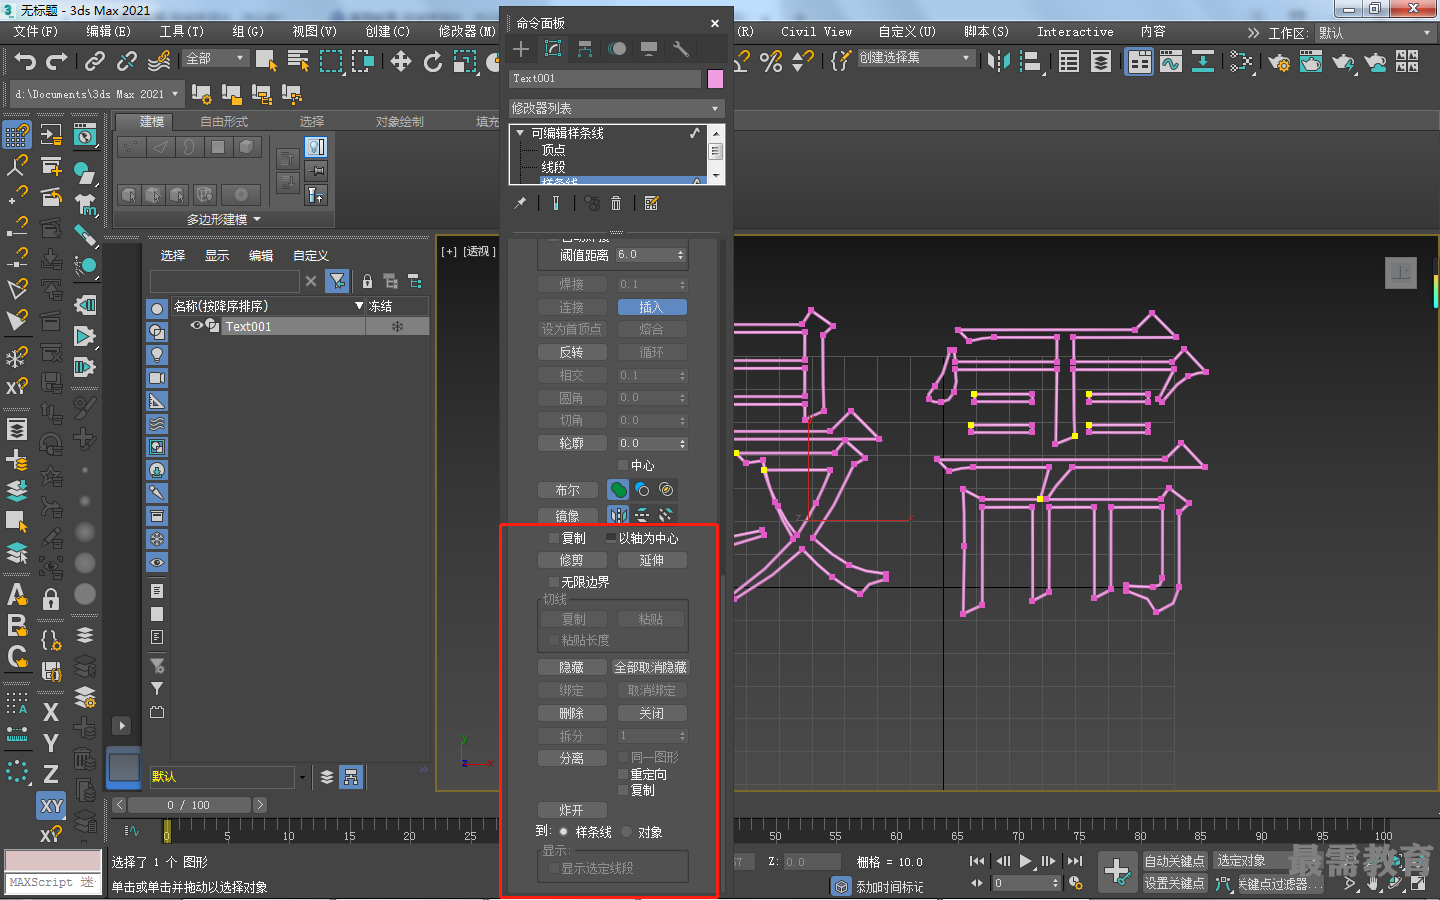Screen dimensions: 1440x900
Task: Click the 全部取消隐藏 button
Action: 651,667
